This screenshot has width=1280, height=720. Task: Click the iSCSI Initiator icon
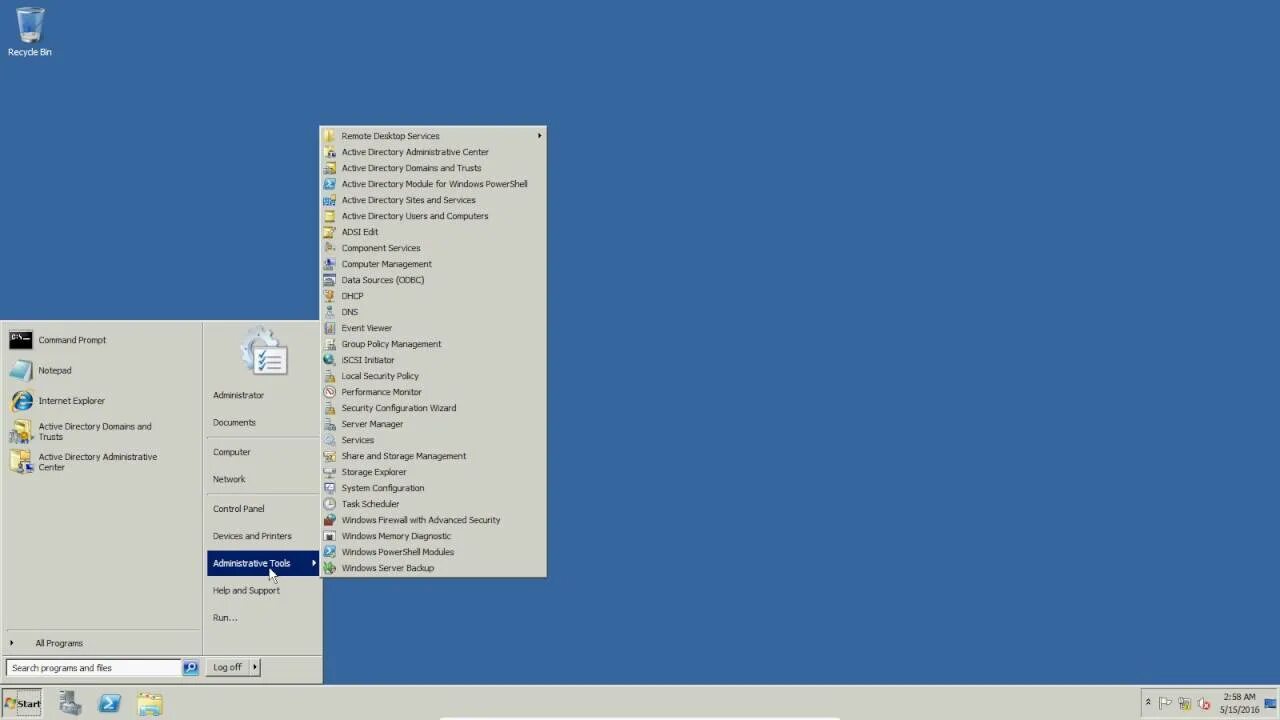click(x=329, y=360)
